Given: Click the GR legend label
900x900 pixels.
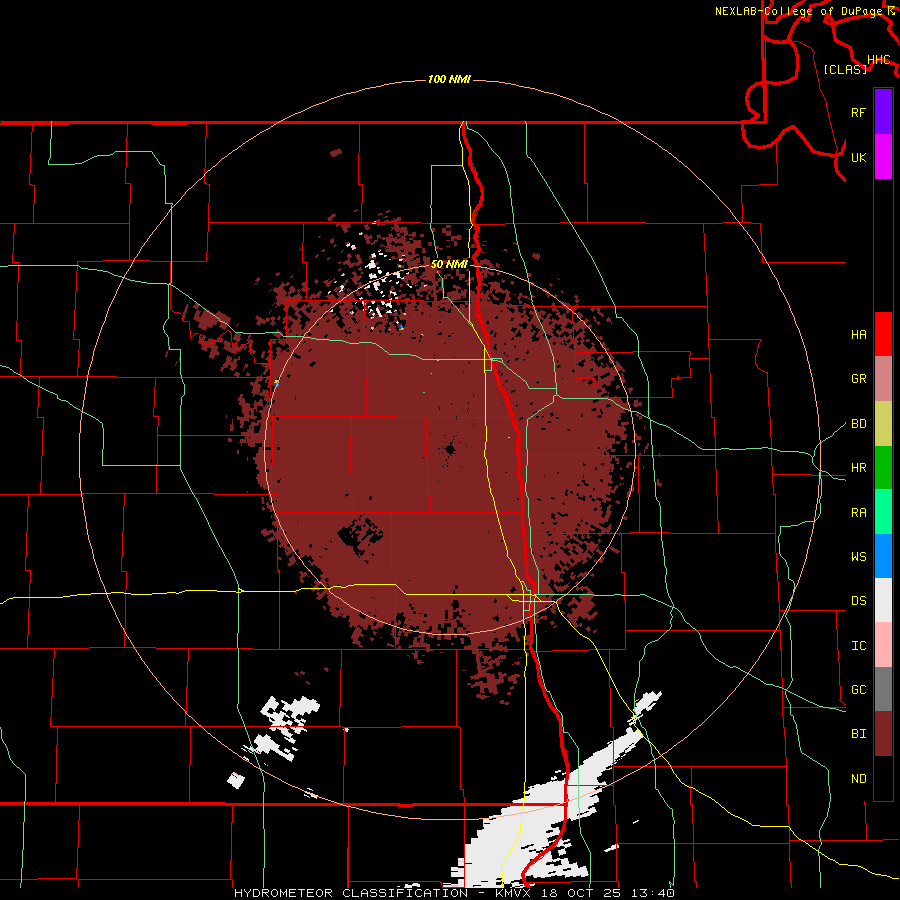Looking at the screenshot, I should (858, 379).
